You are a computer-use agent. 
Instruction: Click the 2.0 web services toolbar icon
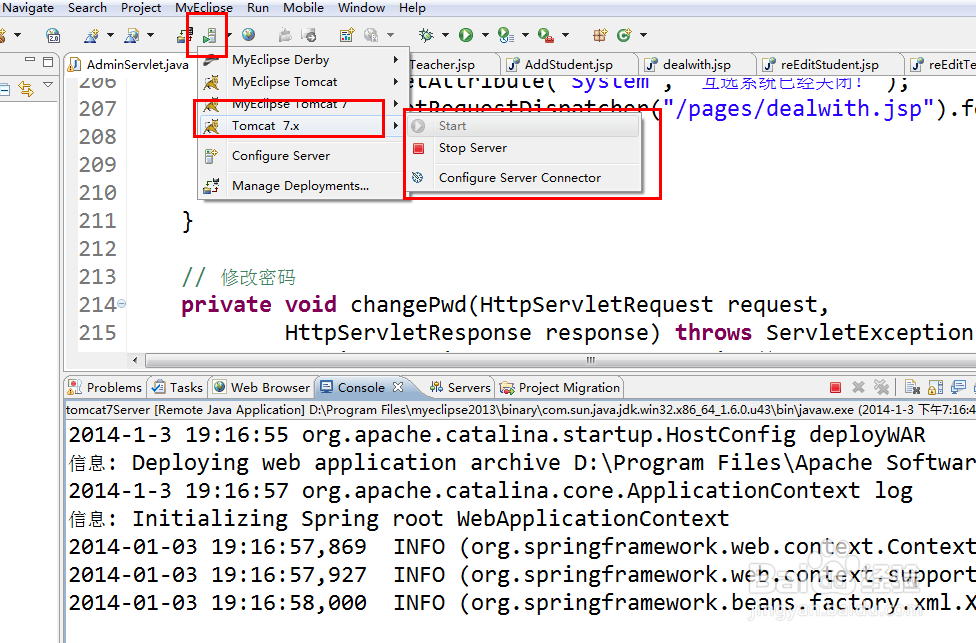point(54,35)
